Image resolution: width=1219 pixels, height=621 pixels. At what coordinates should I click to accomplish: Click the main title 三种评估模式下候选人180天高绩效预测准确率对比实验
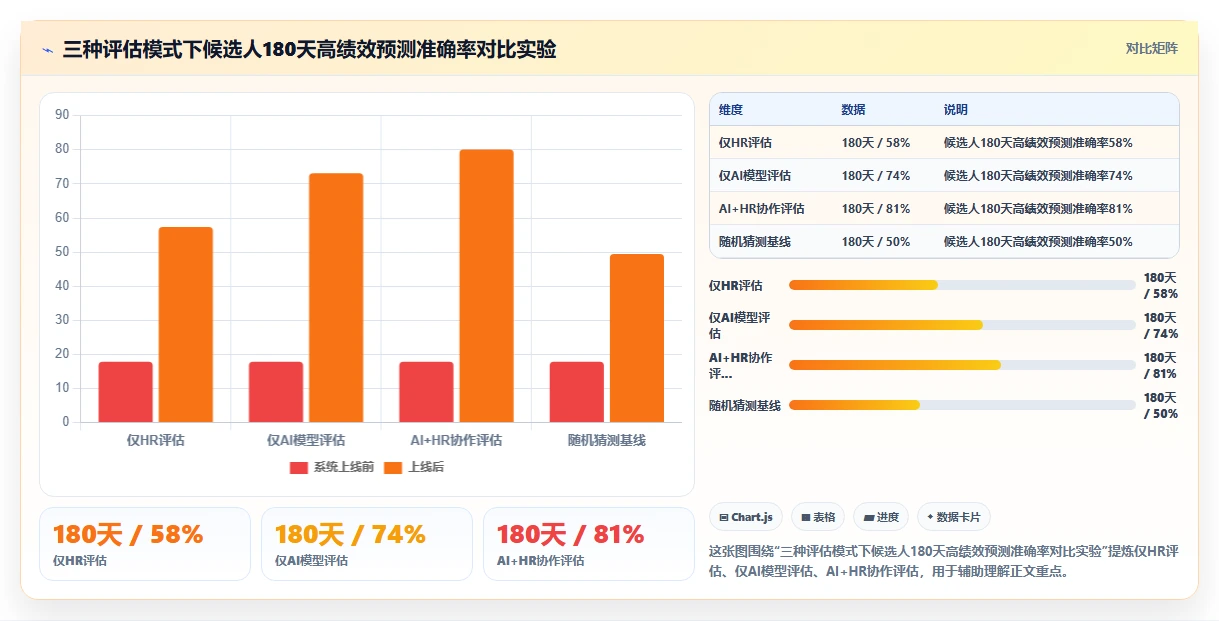(310, 50)
